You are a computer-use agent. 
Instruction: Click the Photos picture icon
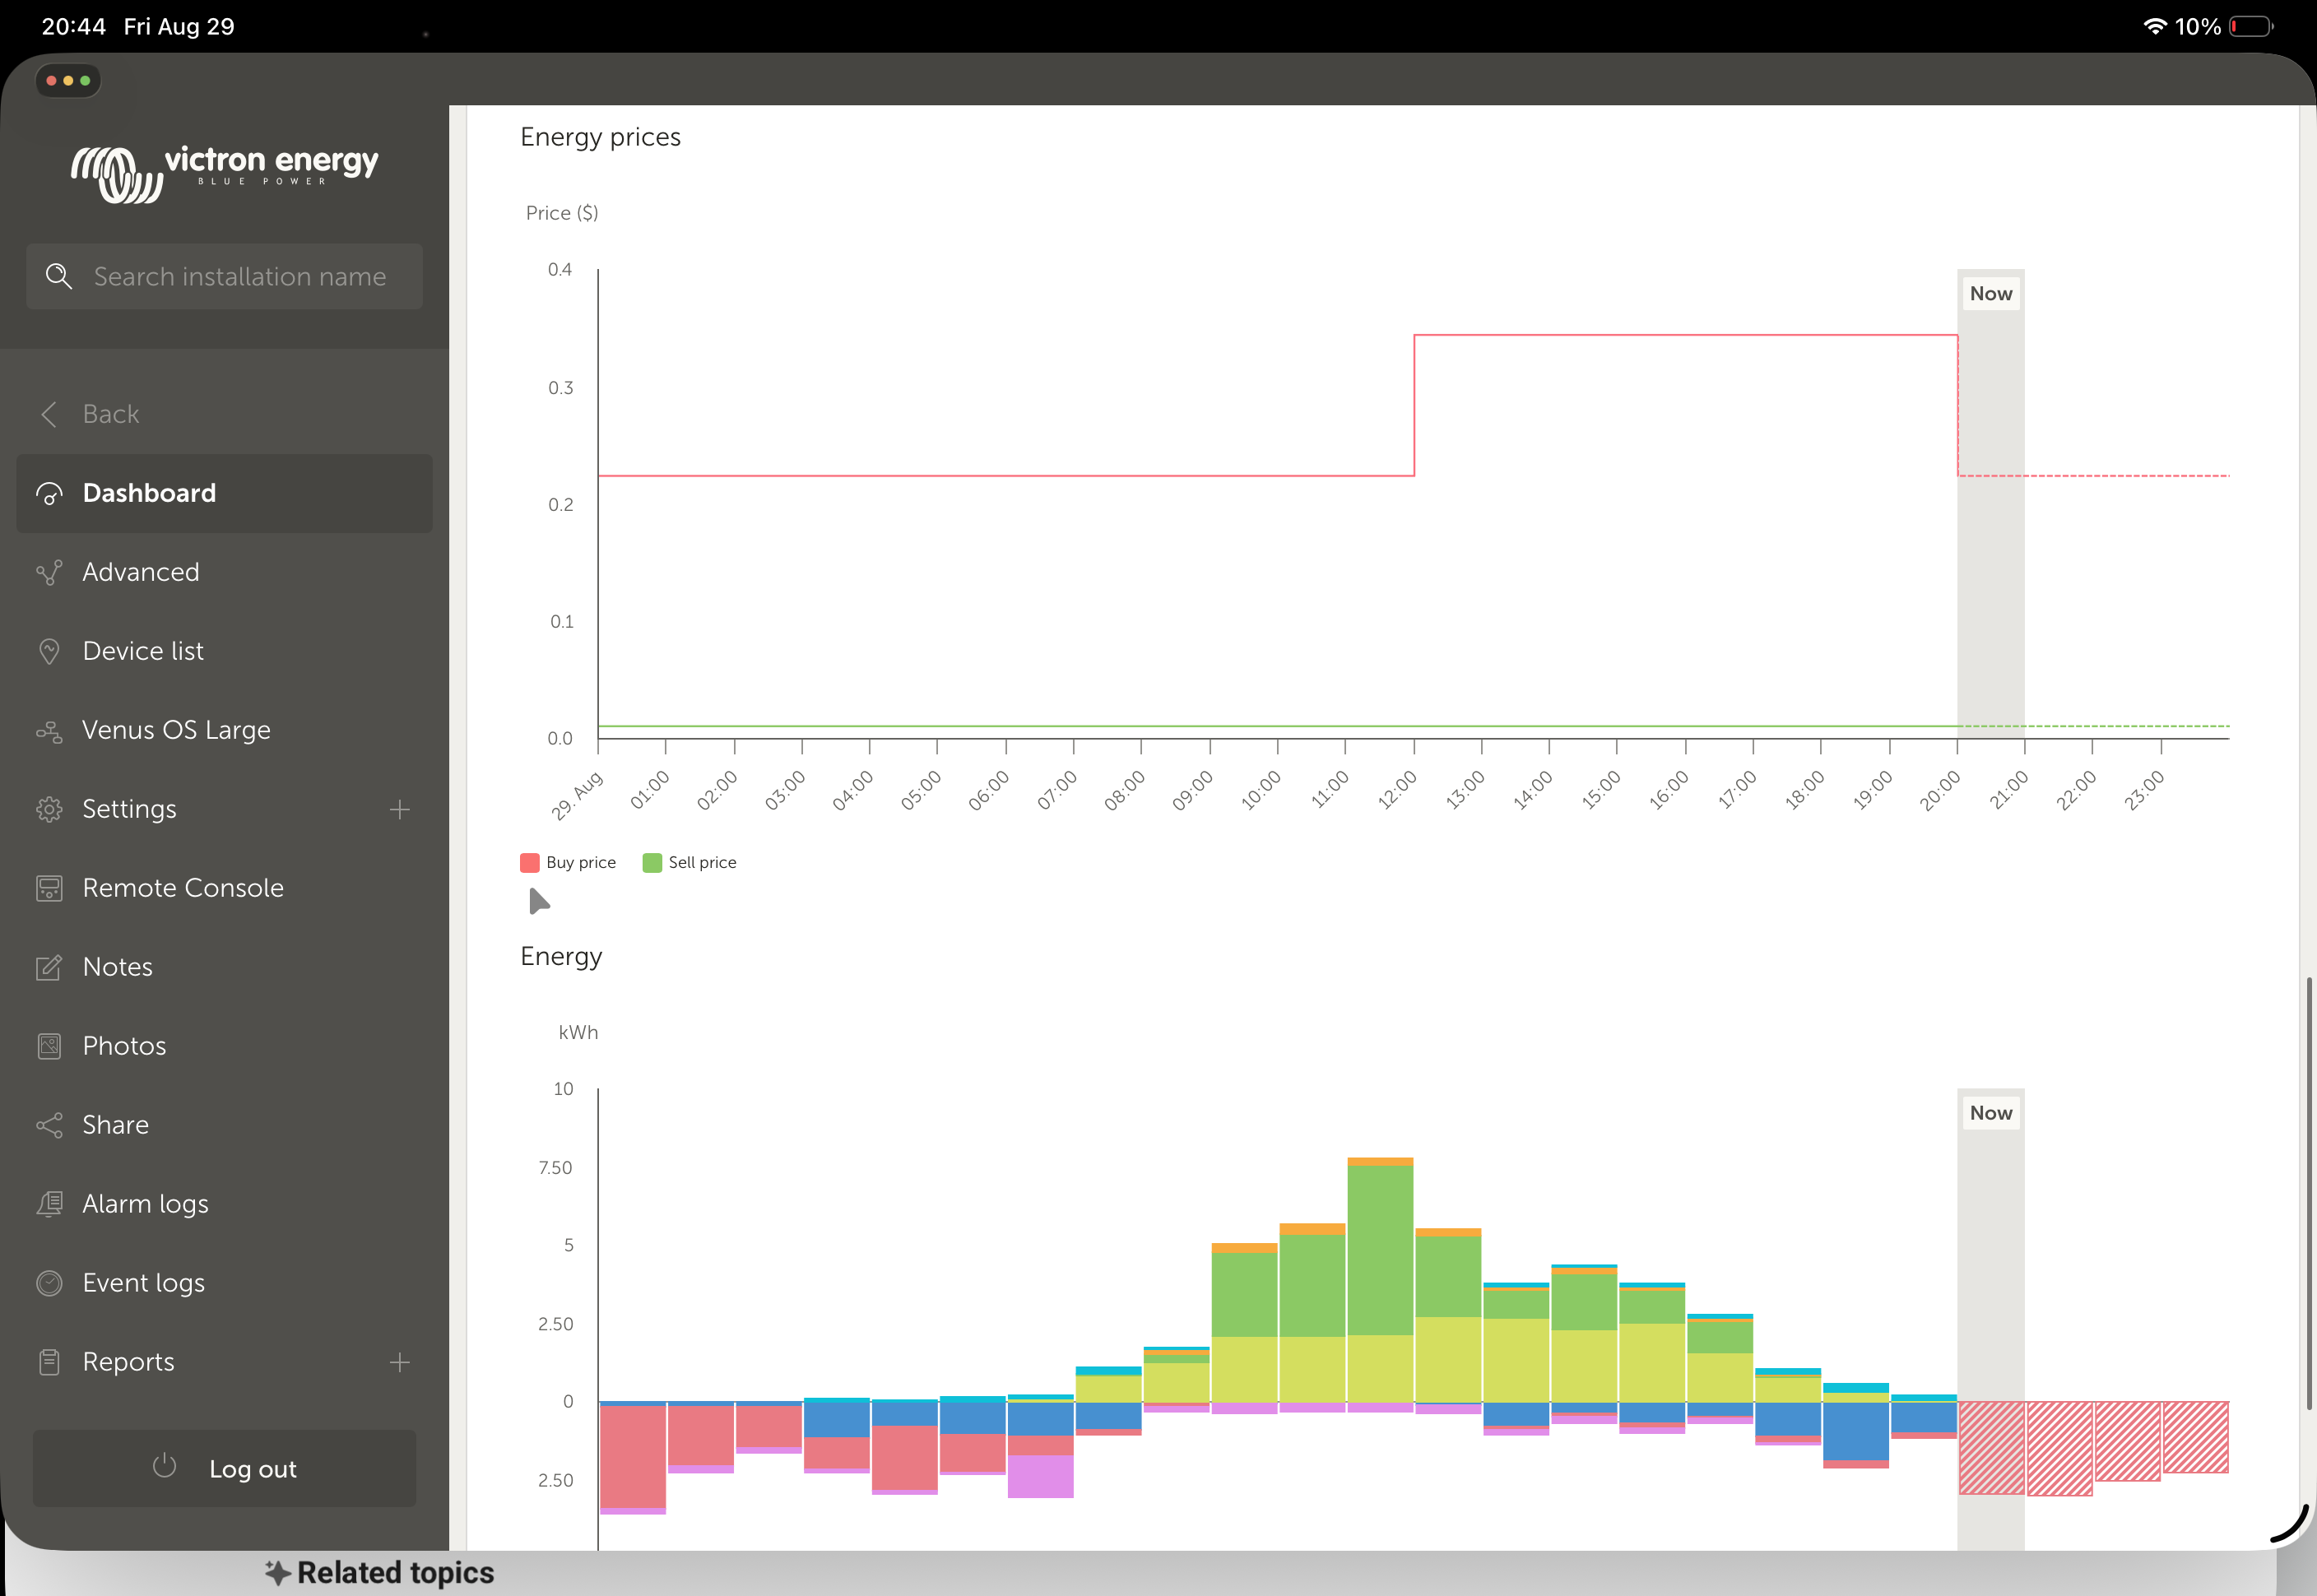[49, 1046]
